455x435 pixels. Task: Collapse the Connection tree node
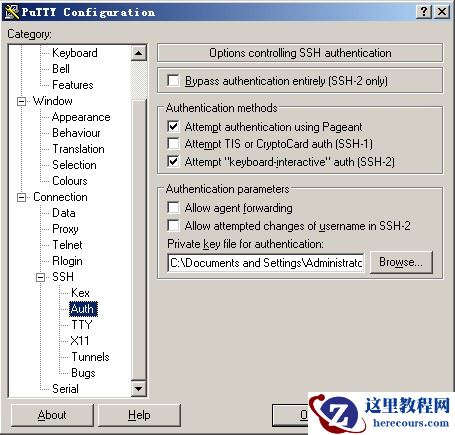[x=21, y=197]
